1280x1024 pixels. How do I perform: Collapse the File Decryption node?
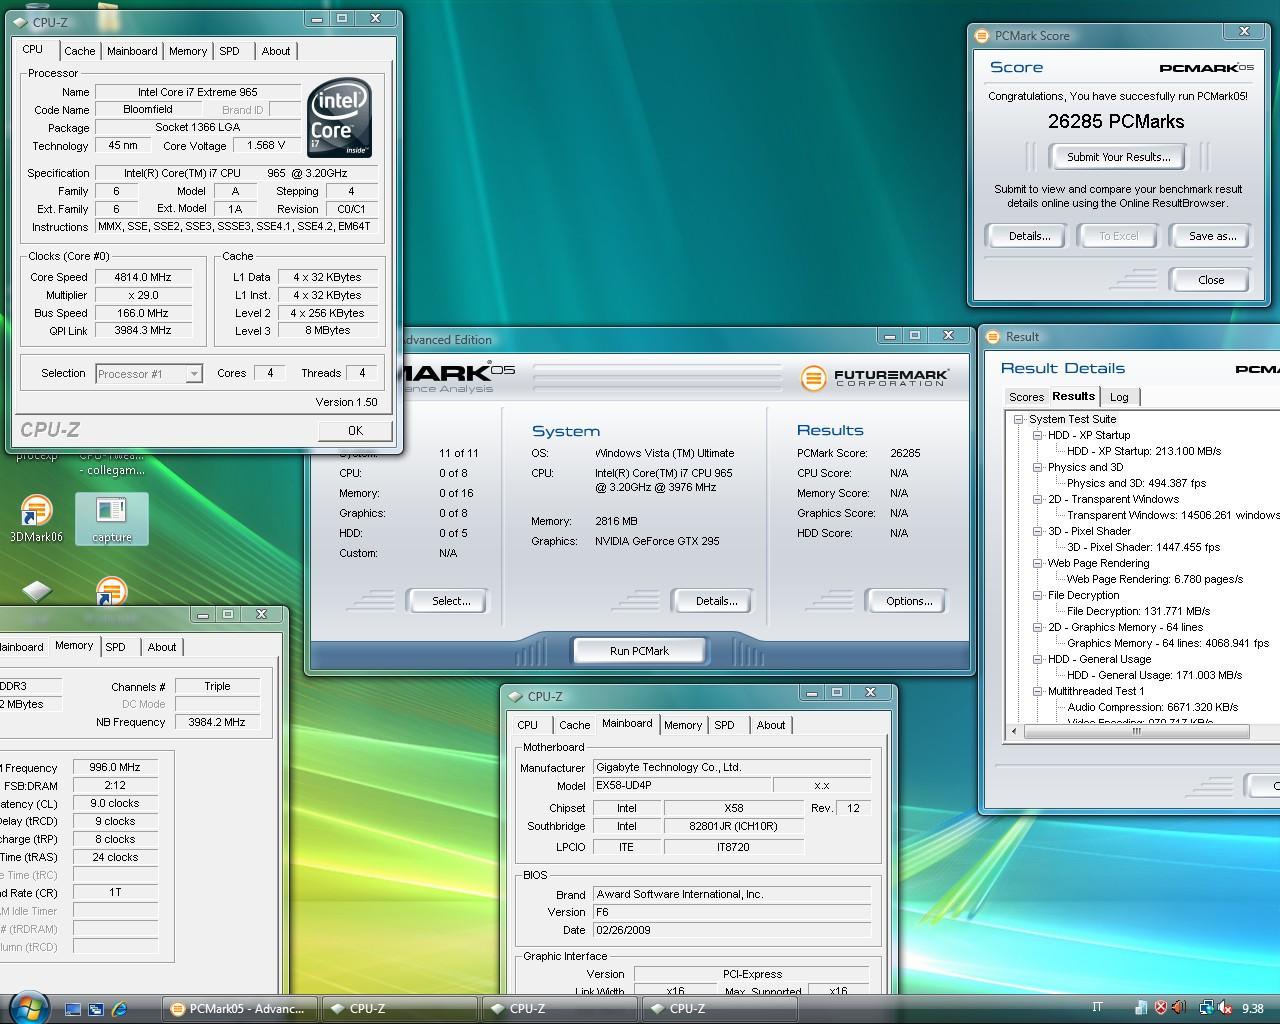click(1038, 596)
